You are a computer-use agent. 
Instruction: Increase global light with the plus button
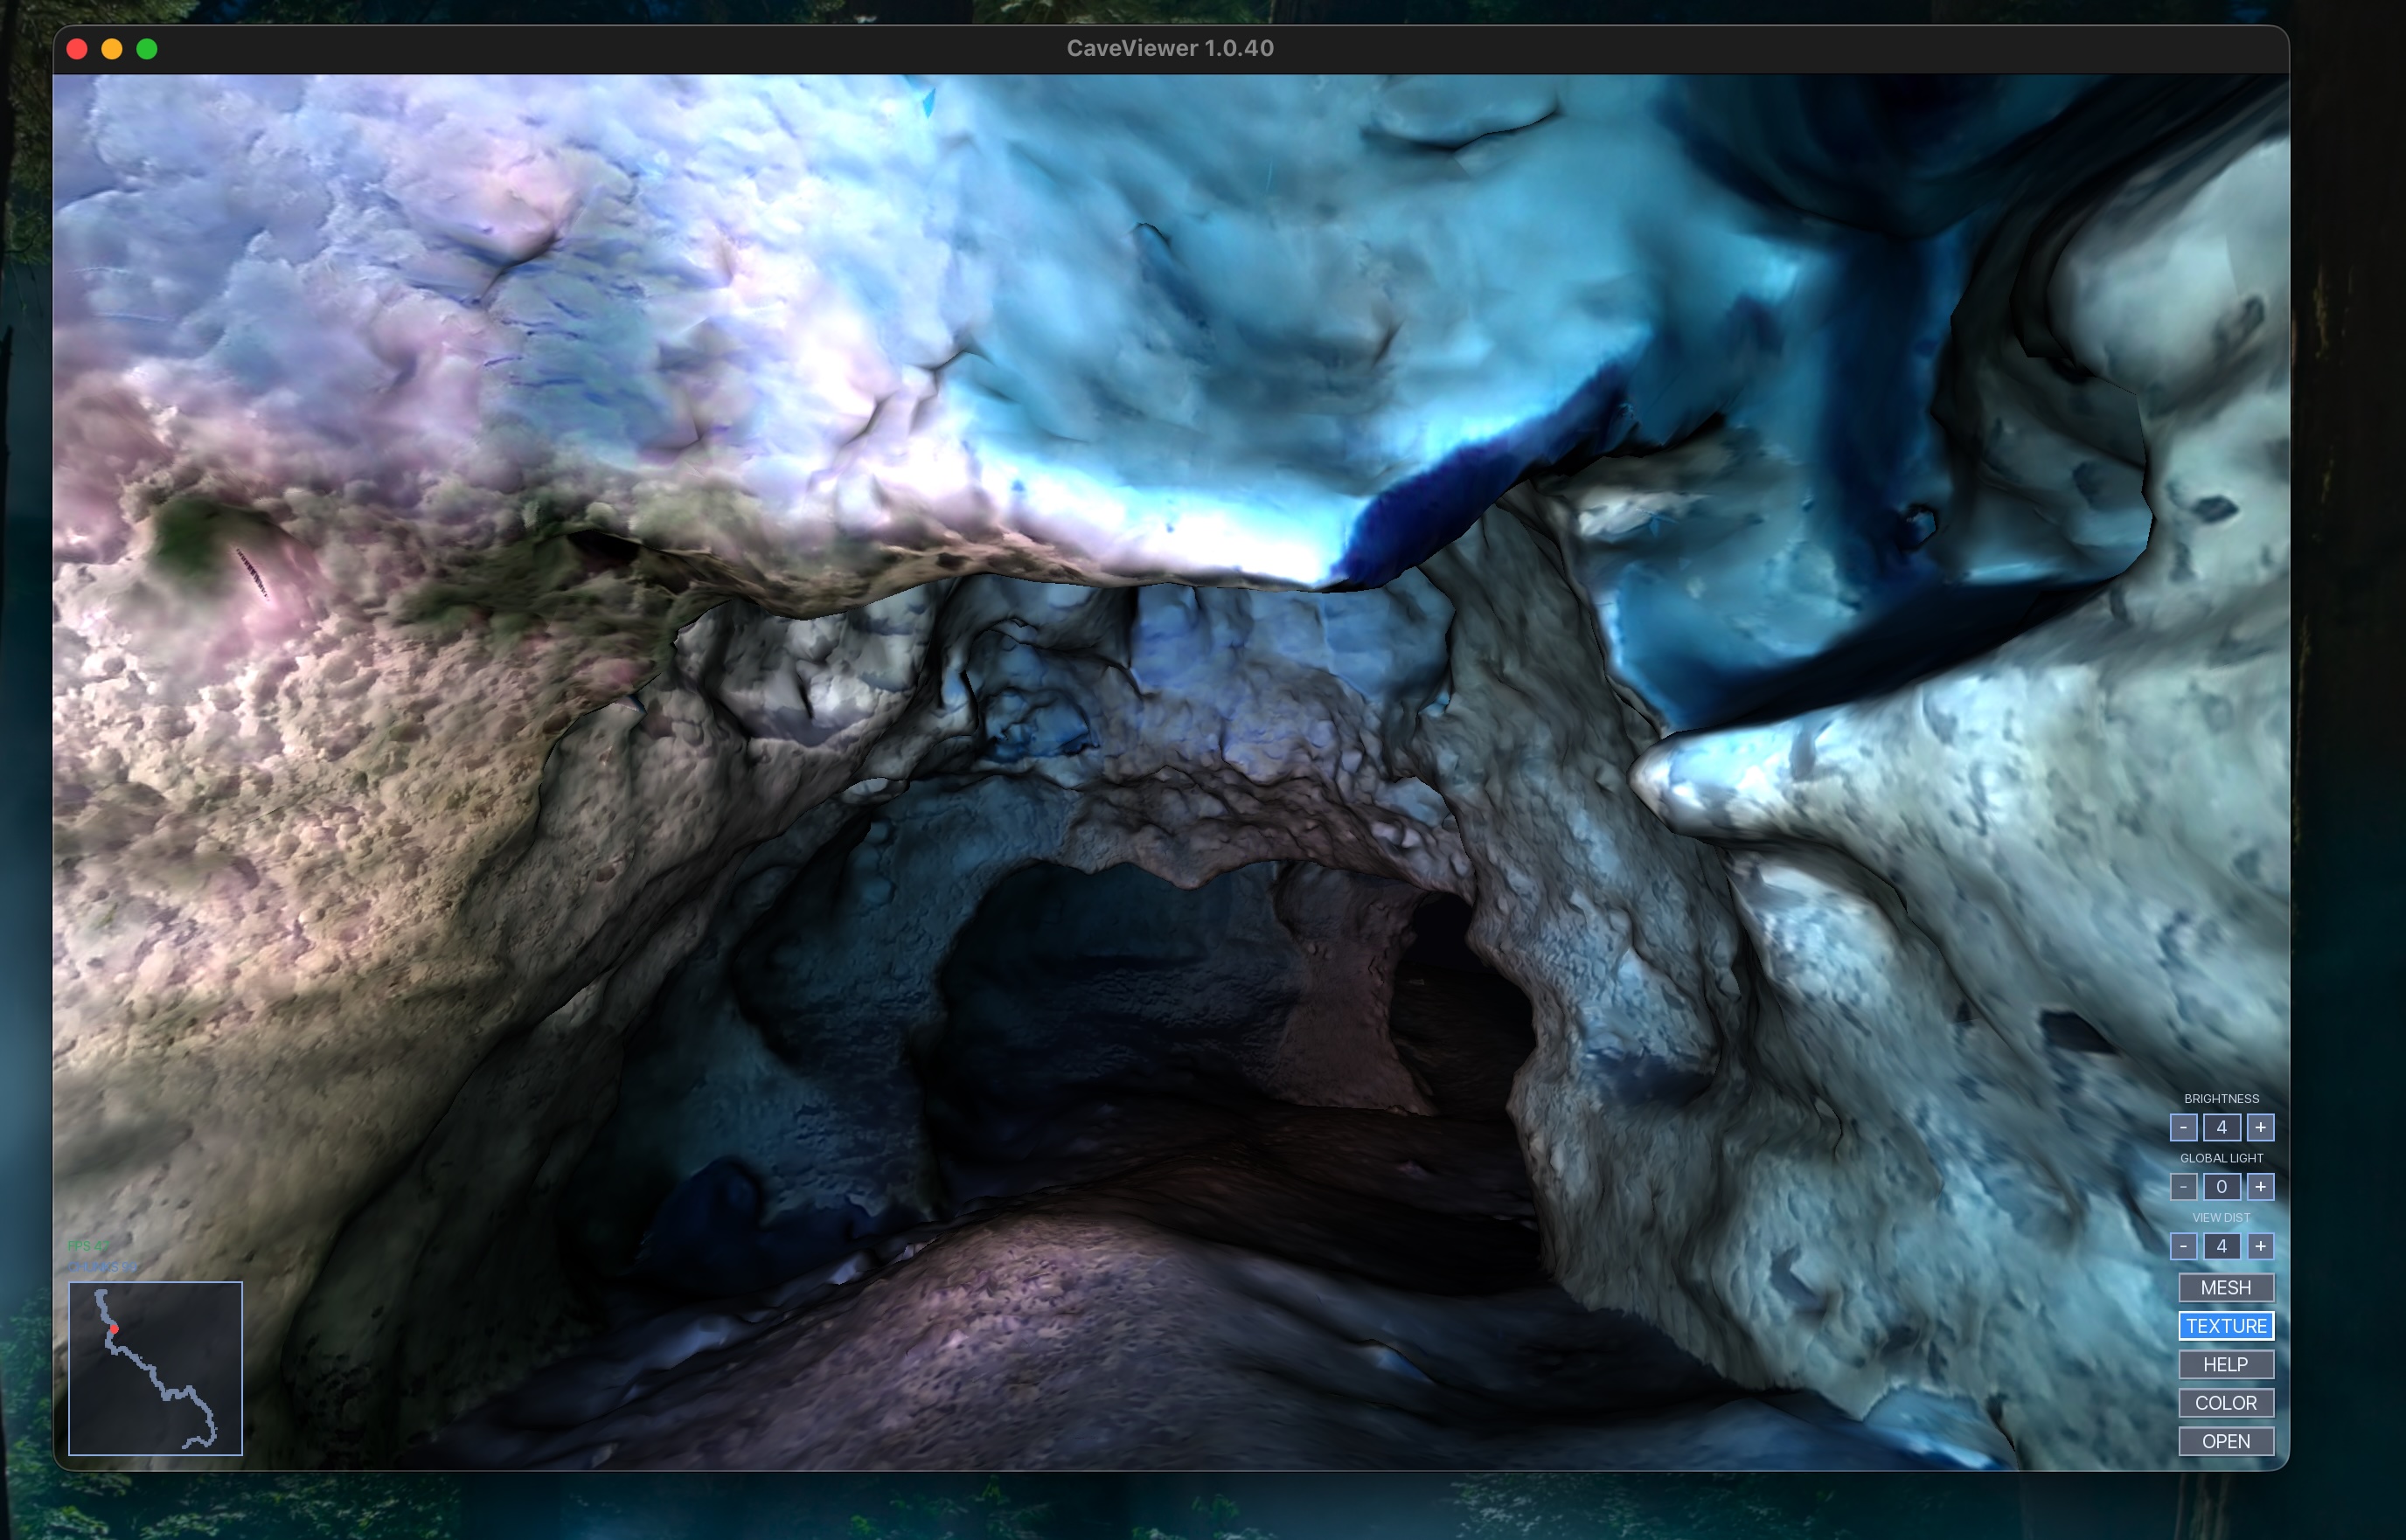(x=2260, y=1186)
